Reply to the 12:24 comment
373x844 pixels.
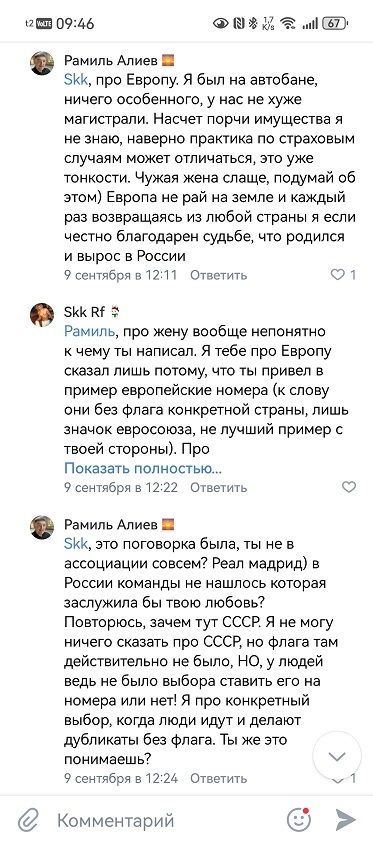pyautogui.click(x=219, y=778)
